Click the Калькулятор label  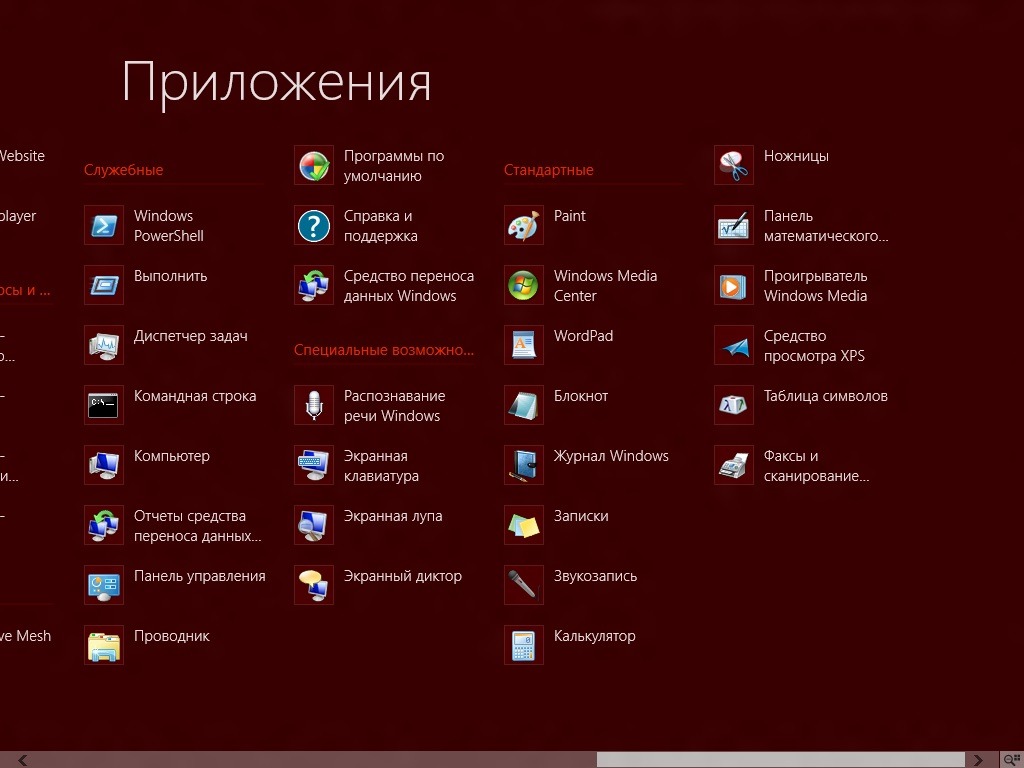pos(594,637)
